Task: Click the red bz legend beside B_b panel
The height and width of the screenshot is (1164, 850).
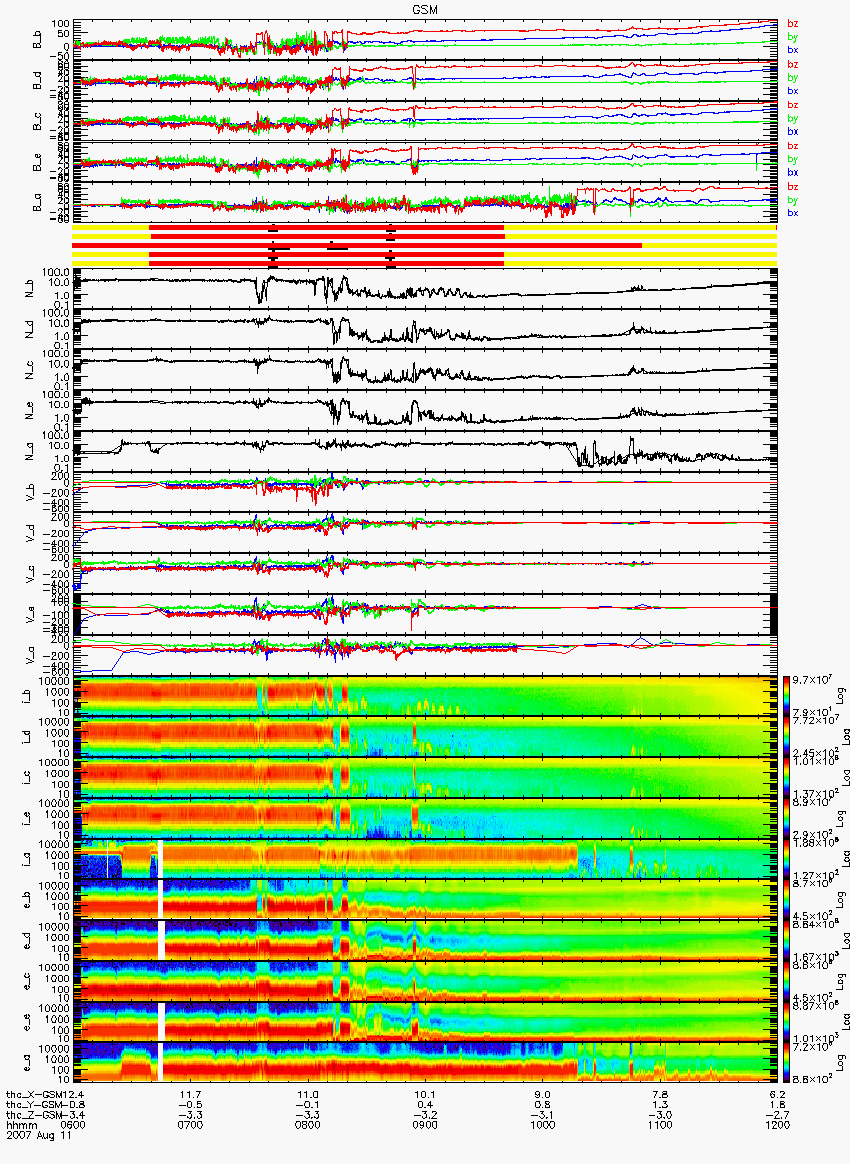Action: [x=793, y=24]
